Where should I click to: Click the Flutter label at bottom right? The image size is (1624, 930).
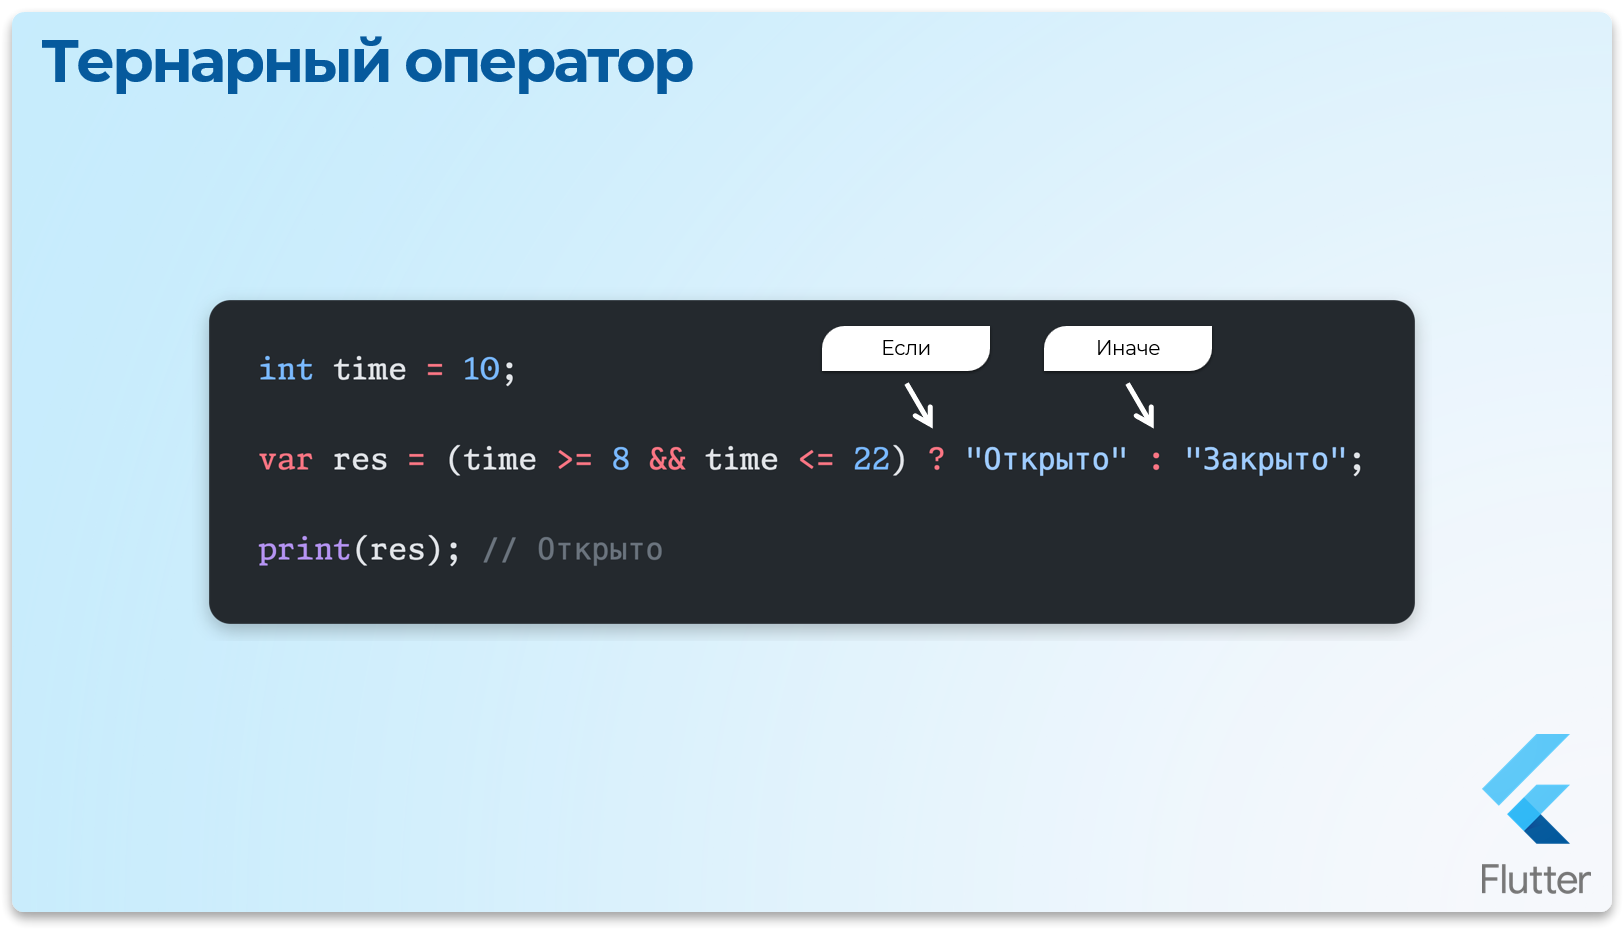click(1534, 879)
